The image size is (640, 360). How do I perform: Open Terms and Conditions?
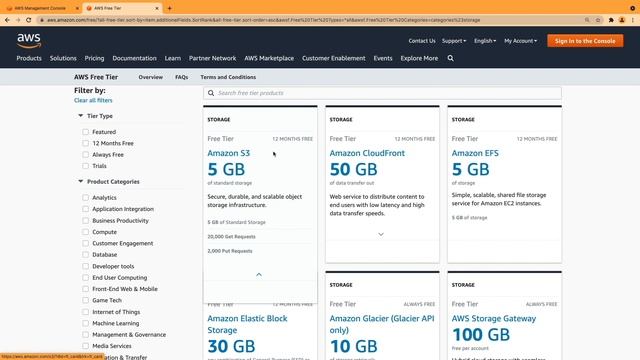coord(228,77)
